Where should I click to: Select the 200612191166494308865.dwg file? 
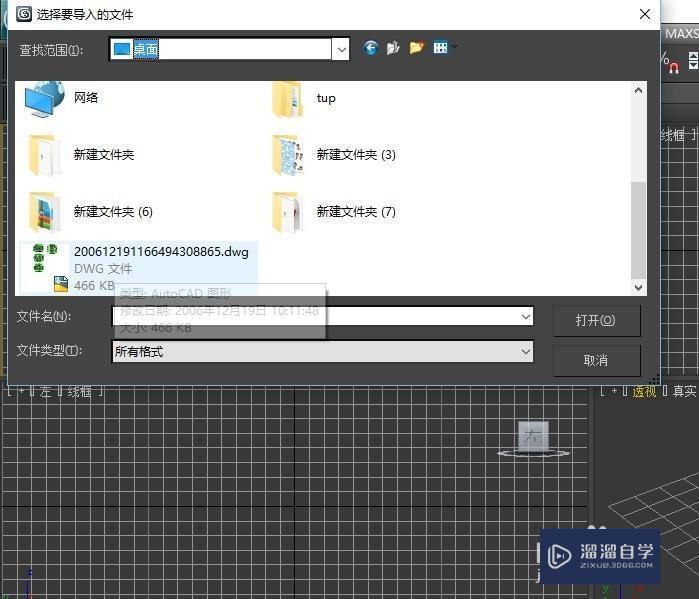click(139, 267)
